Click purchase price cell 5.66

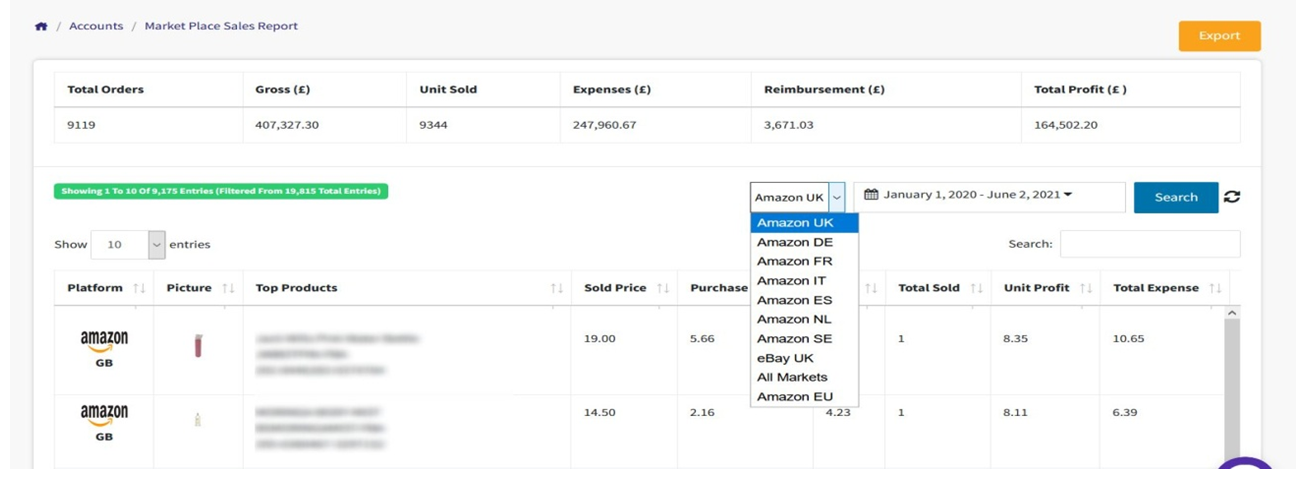702,339
